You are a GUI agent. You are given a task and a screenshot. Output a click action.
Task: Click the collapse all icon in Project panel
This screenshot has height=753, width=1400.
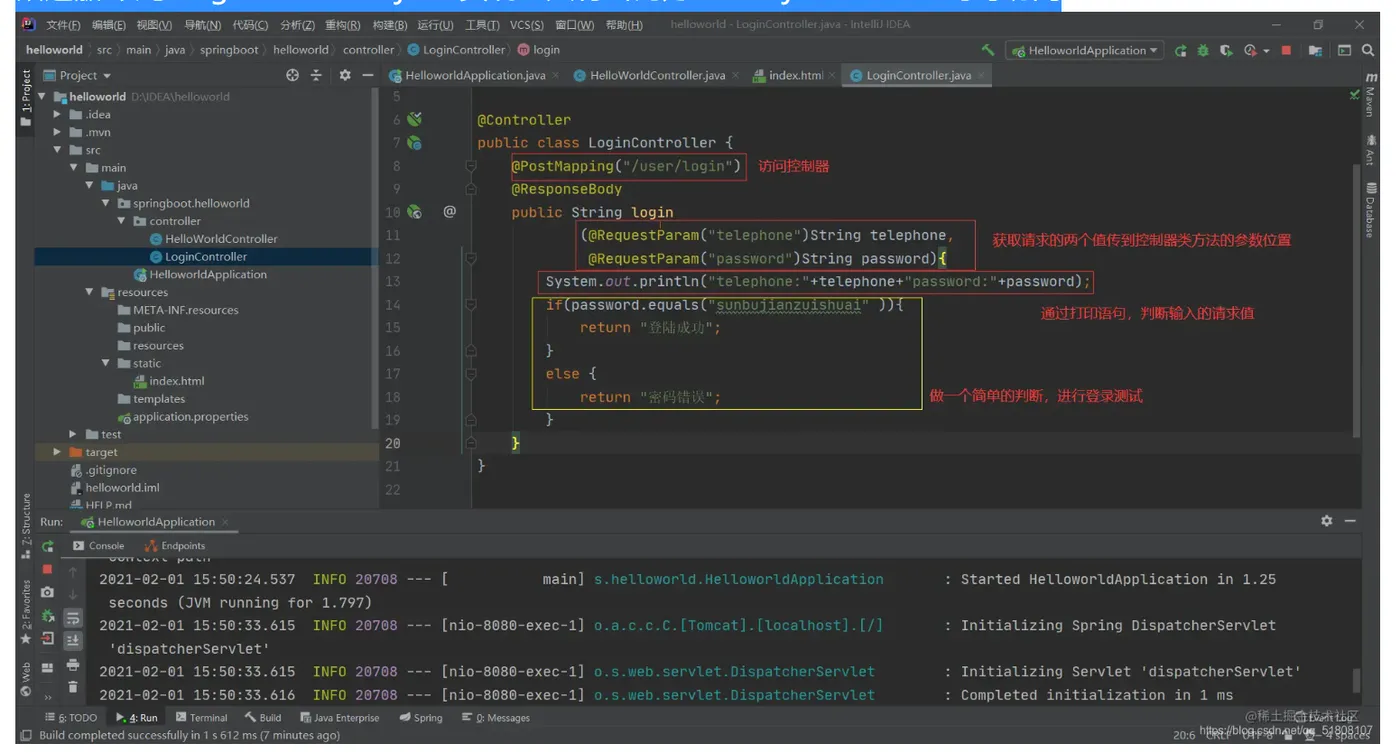[x=316, y=75]
